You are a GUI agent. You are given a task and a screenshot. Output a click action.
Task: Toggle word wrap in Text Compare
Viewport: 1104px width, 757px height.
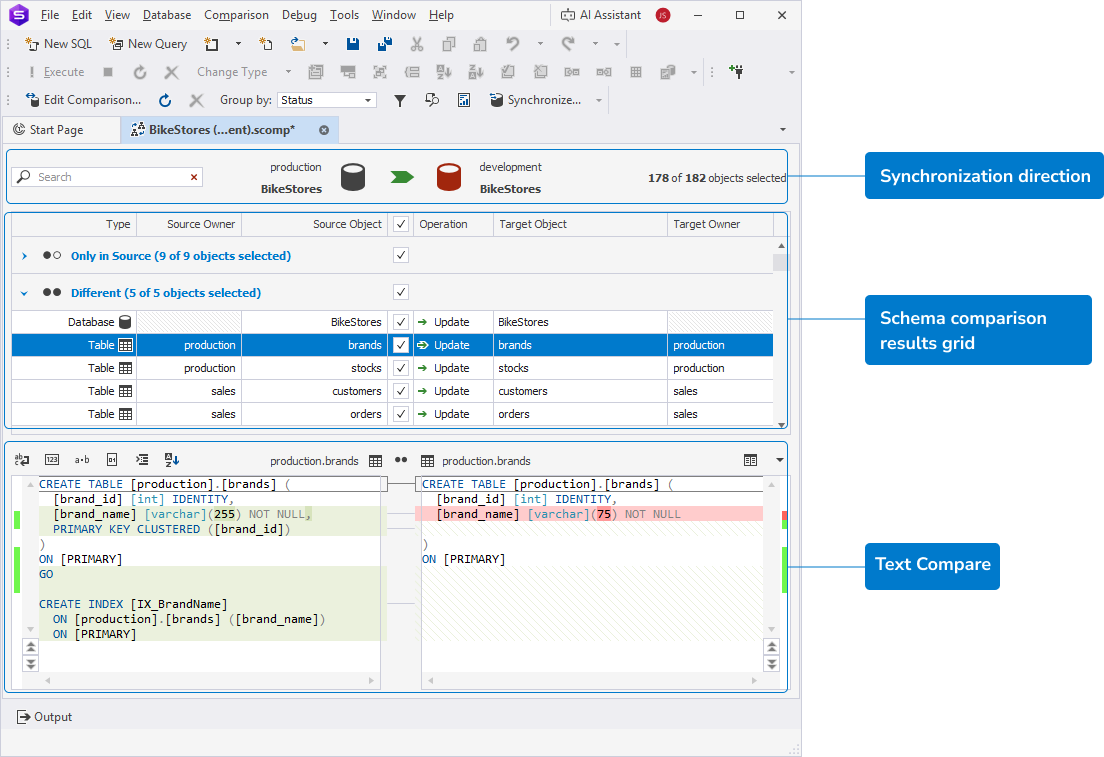pos(22,459)
